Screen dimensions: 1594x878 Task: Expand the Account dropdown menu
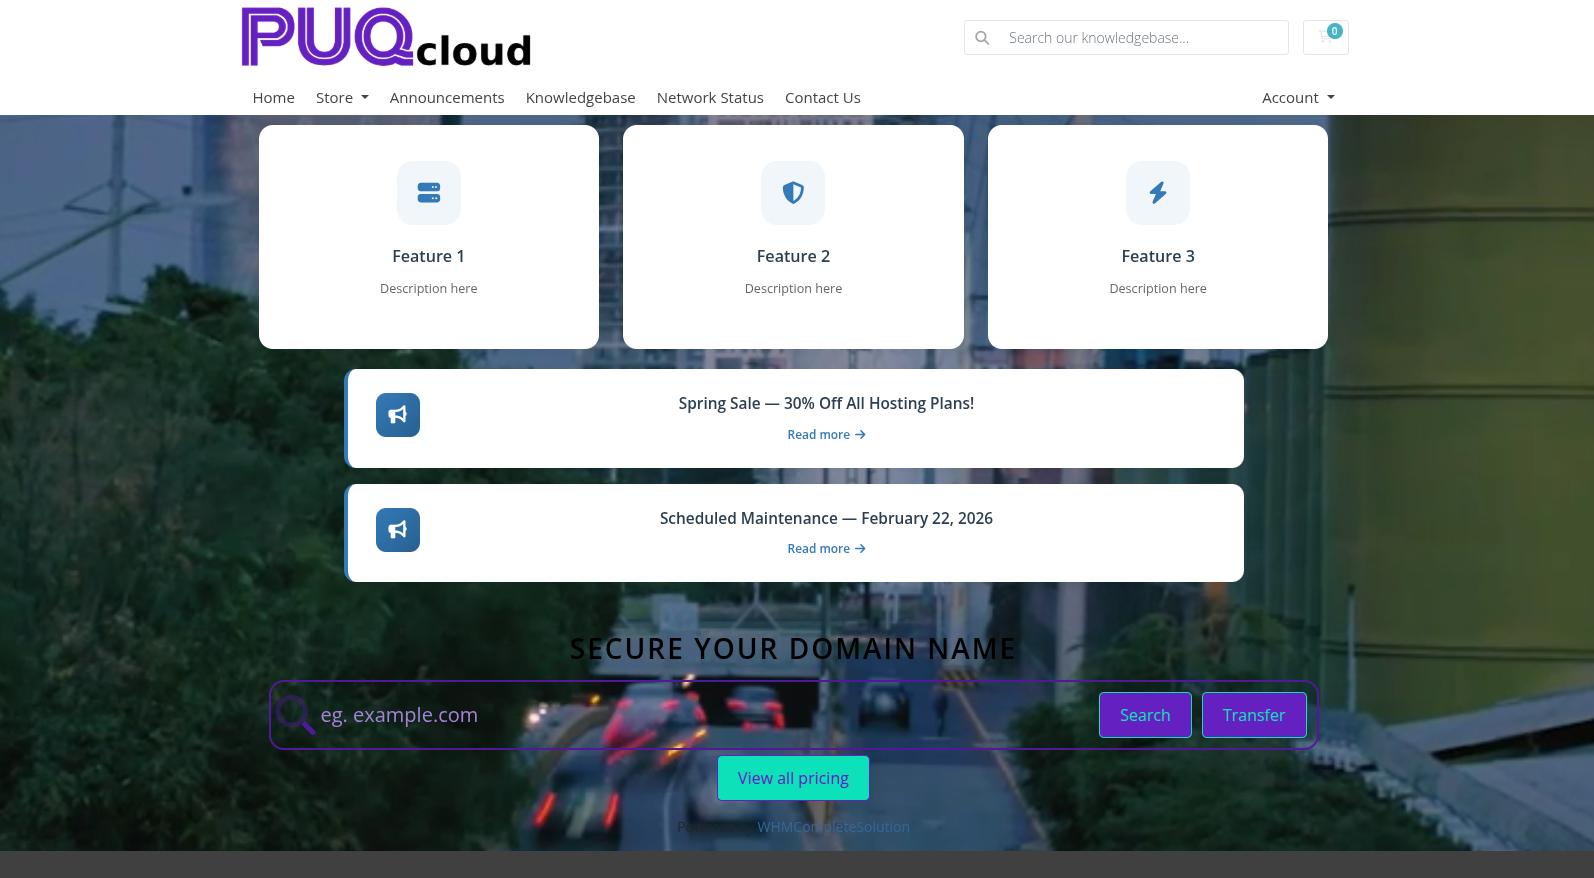click(x=1298, y=98)
